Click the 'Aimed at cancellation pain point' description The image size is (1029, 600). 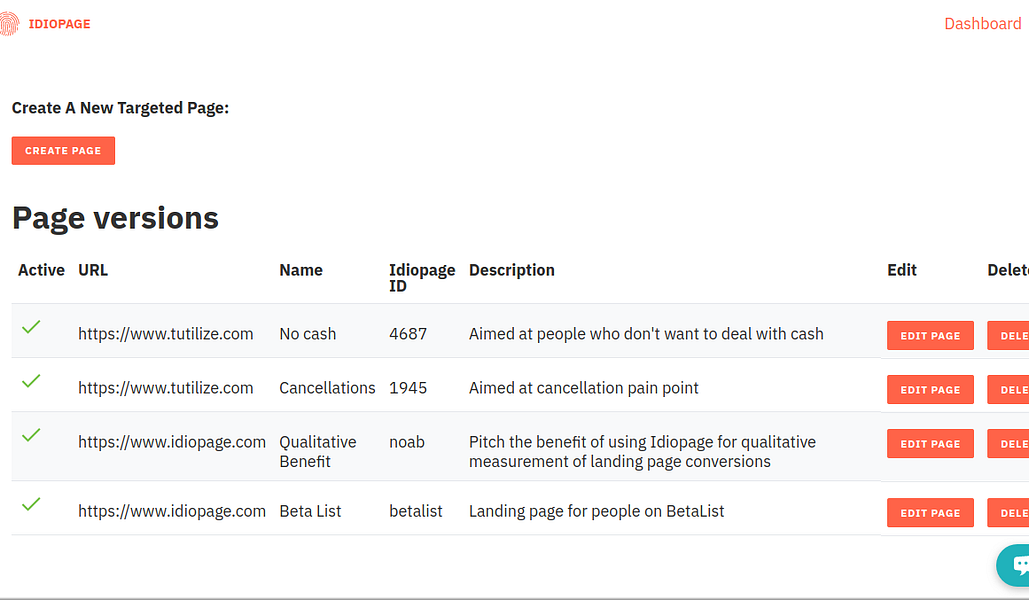coord(583,388)
